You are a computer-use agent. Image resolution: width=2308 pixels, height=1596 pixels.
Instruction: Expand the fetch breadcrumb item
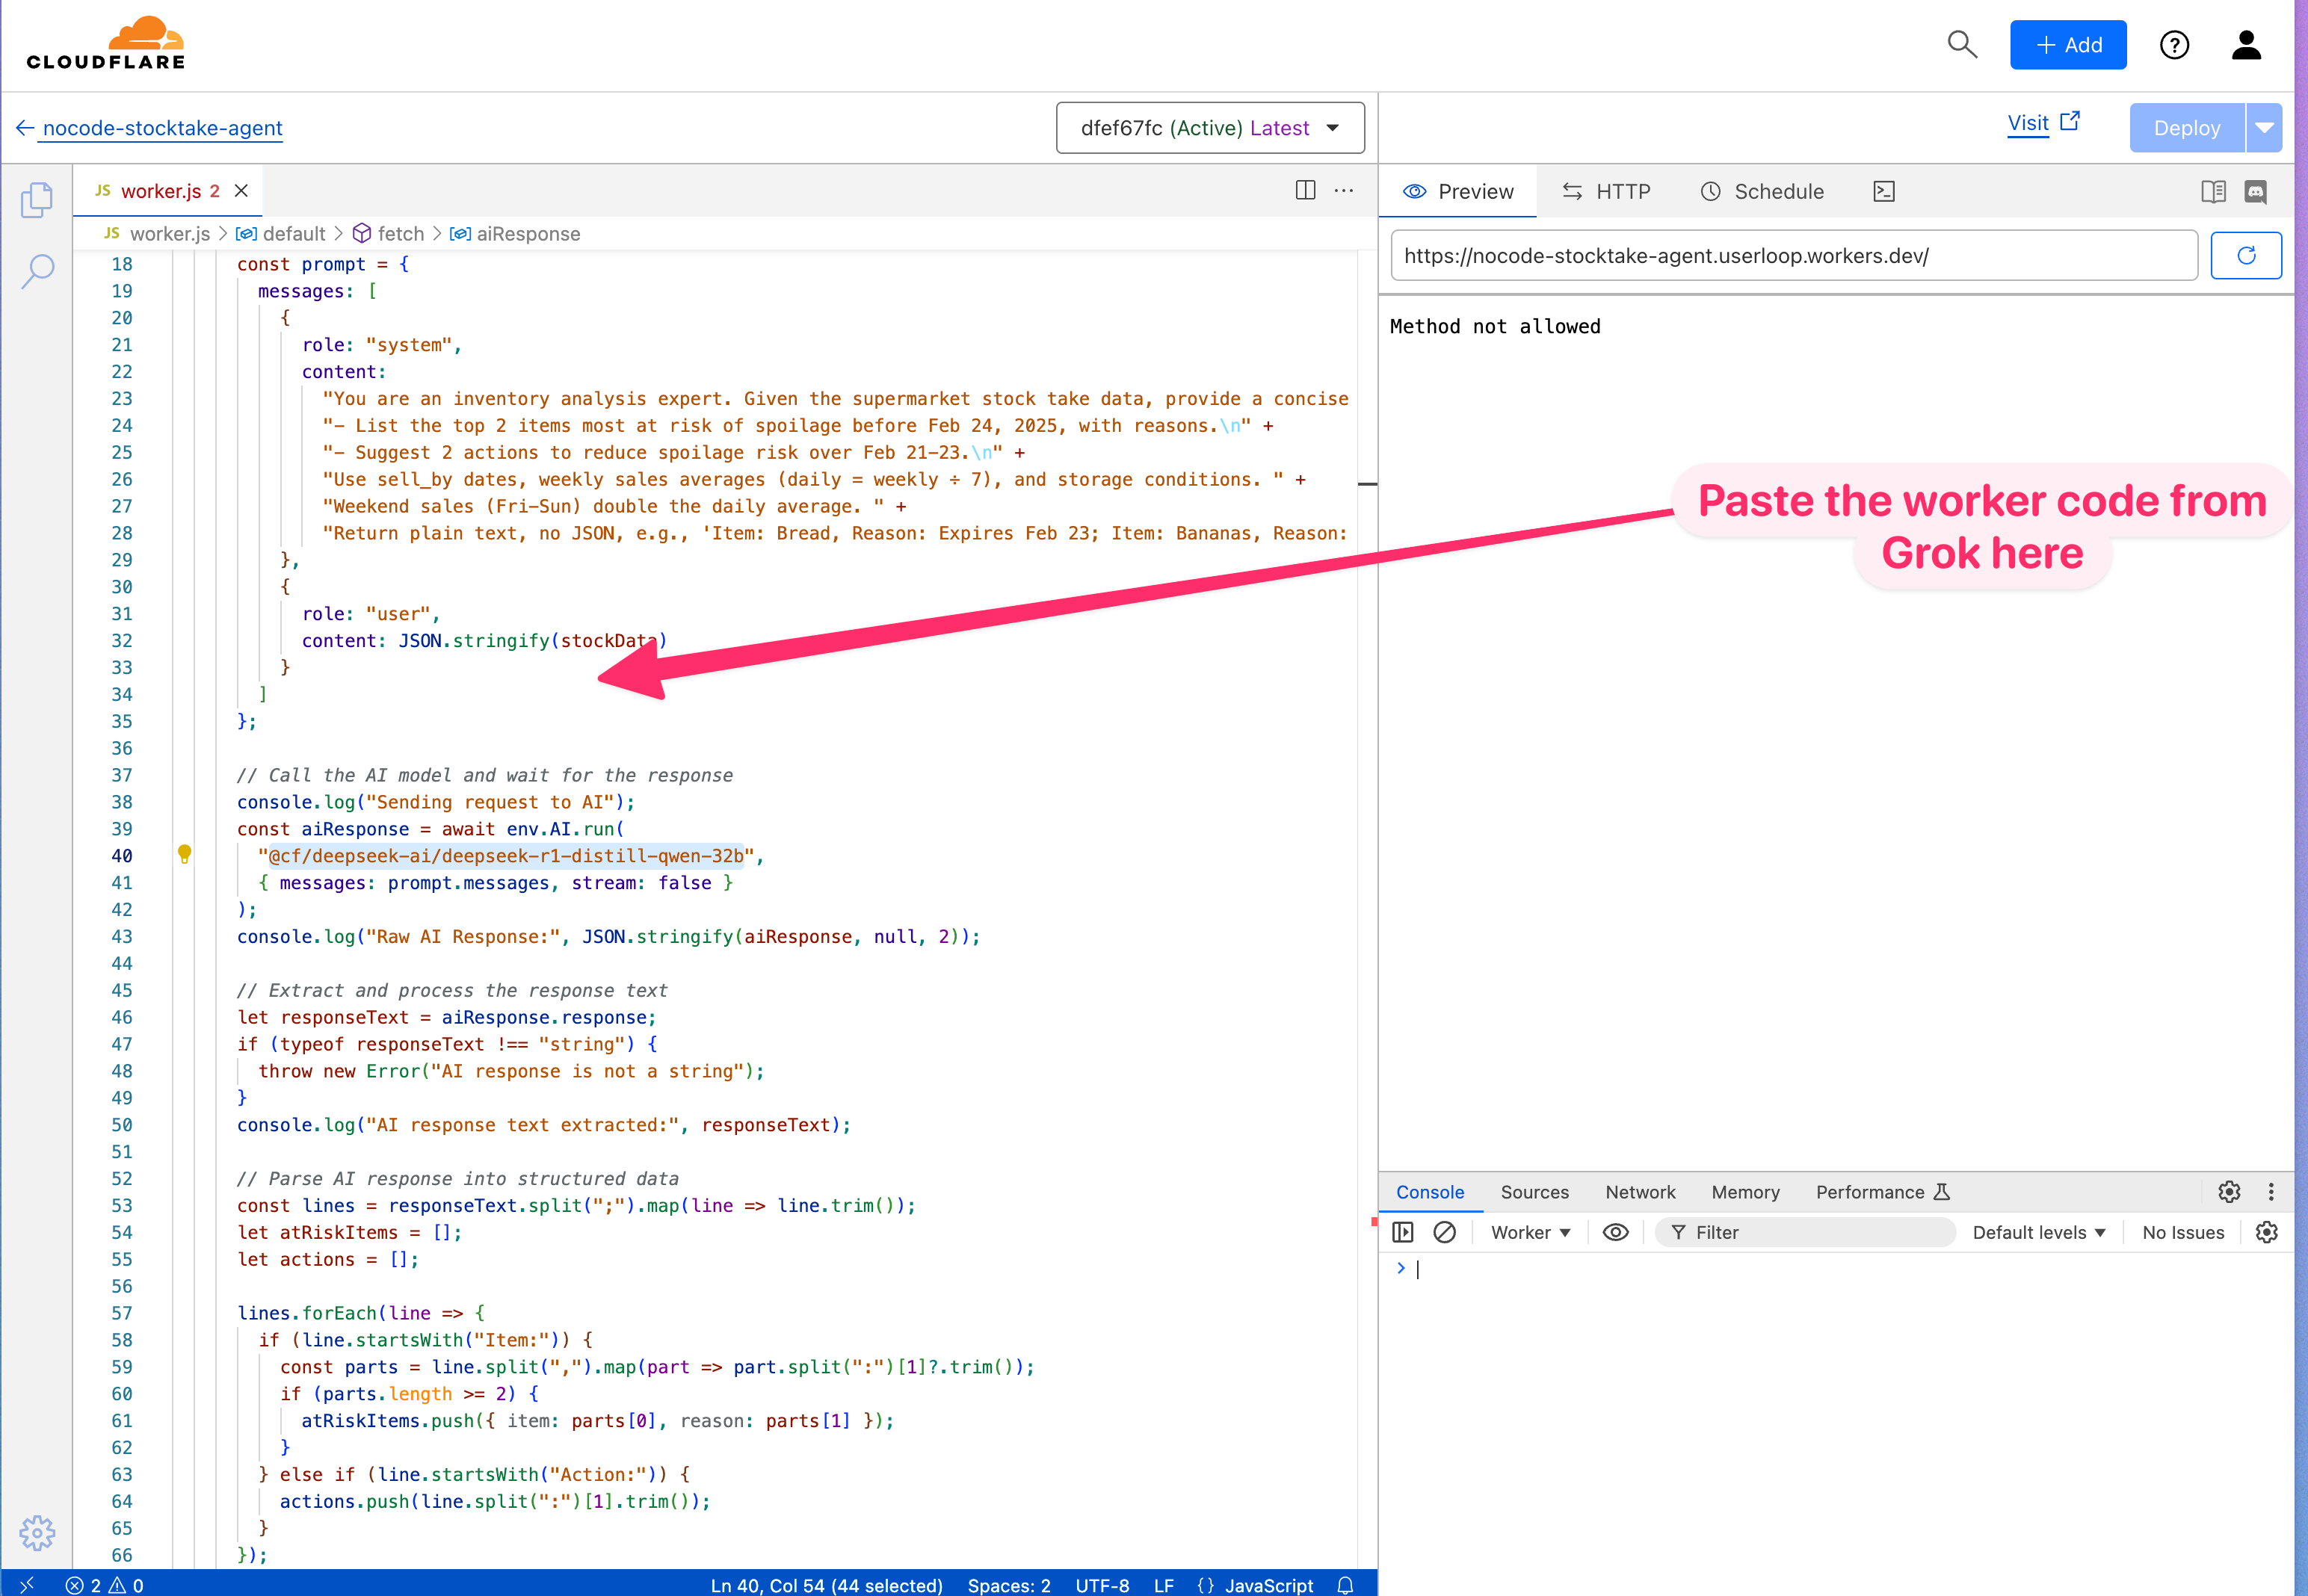click(x=389, y=233)
